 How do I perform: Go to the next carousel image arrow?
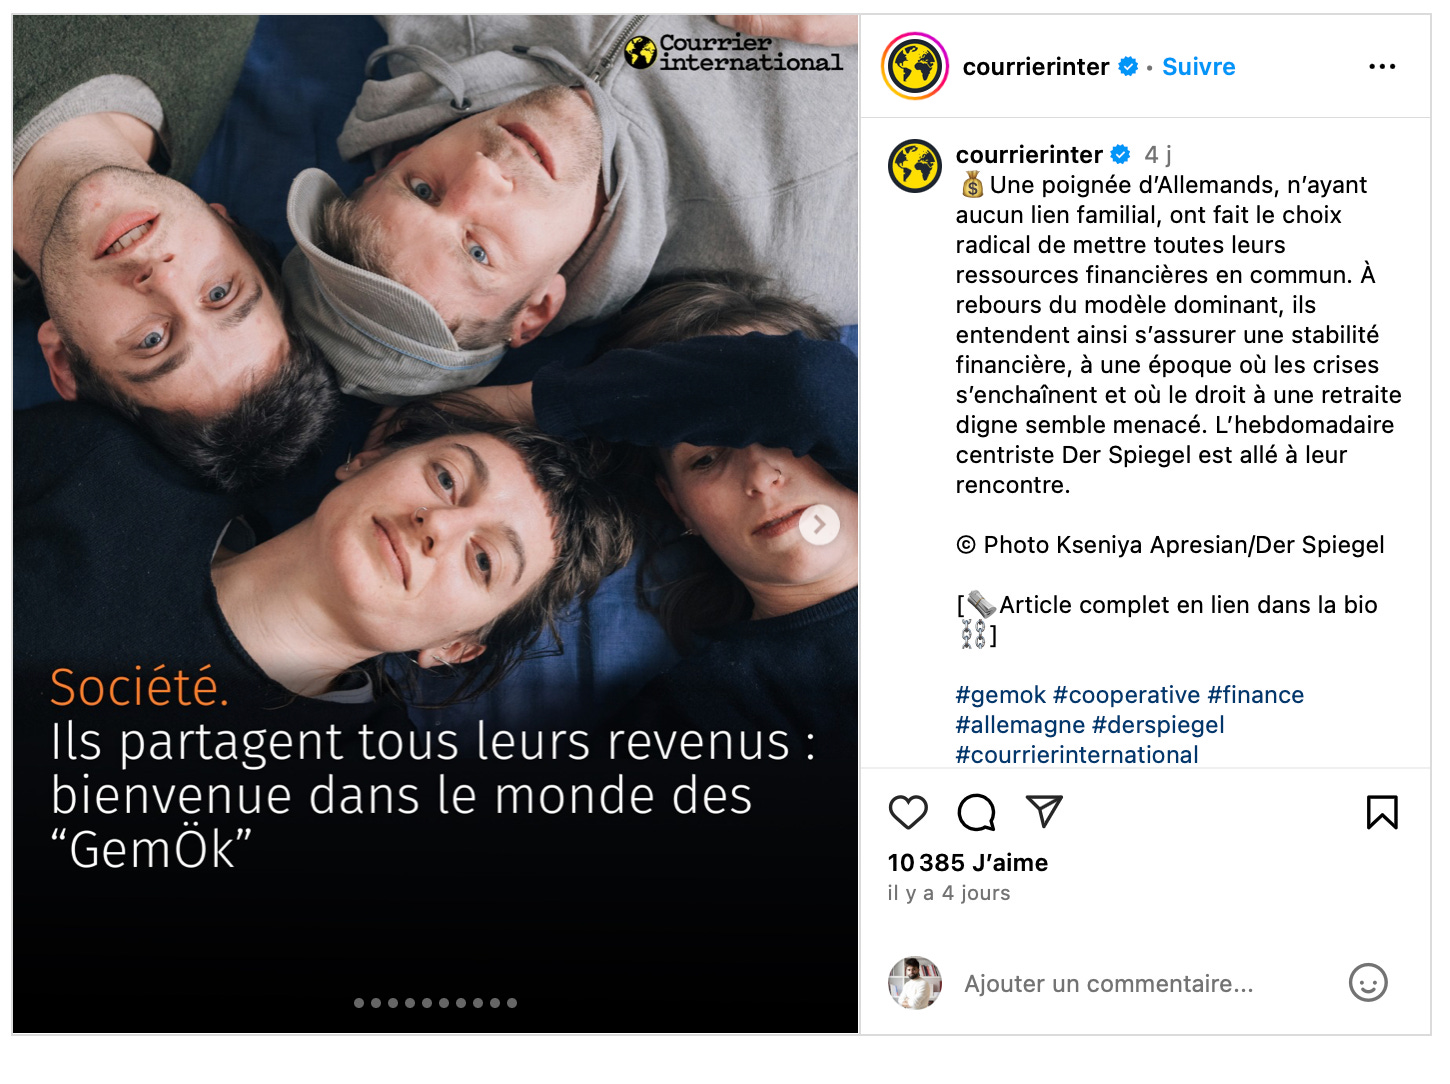pyautogui.click(x=819, y=524)
